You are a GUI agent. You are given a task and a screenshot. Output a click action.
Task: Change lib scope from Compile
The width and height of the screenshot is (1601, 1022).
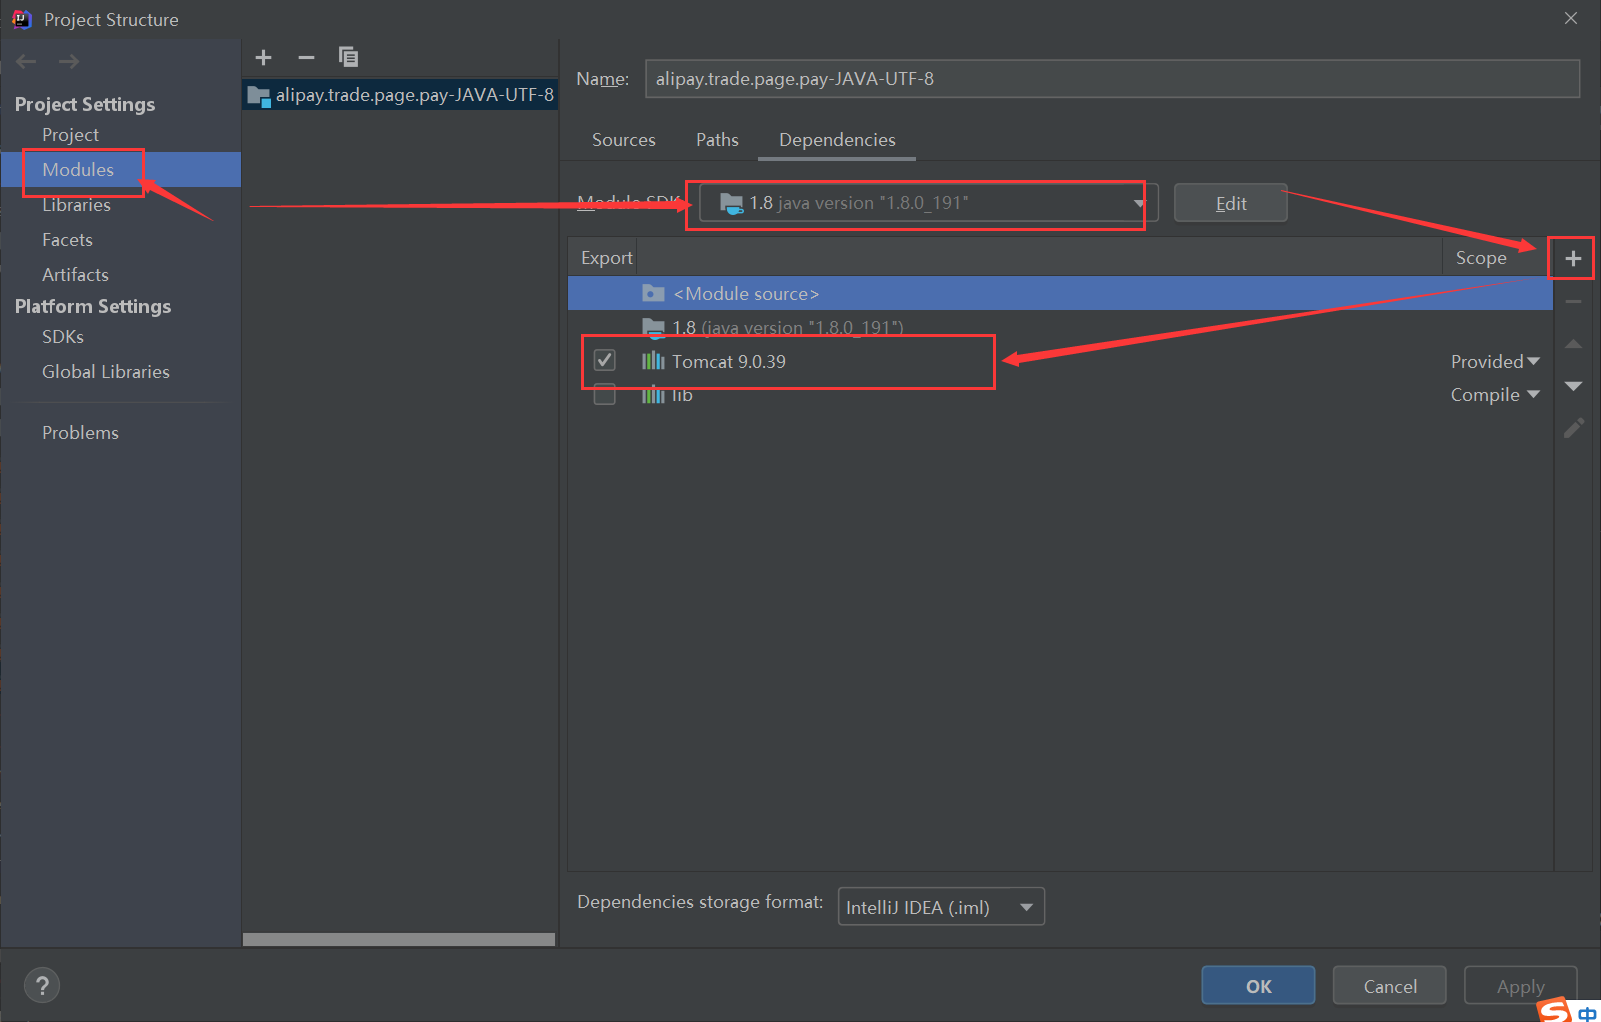click(x=1495, y=395)
